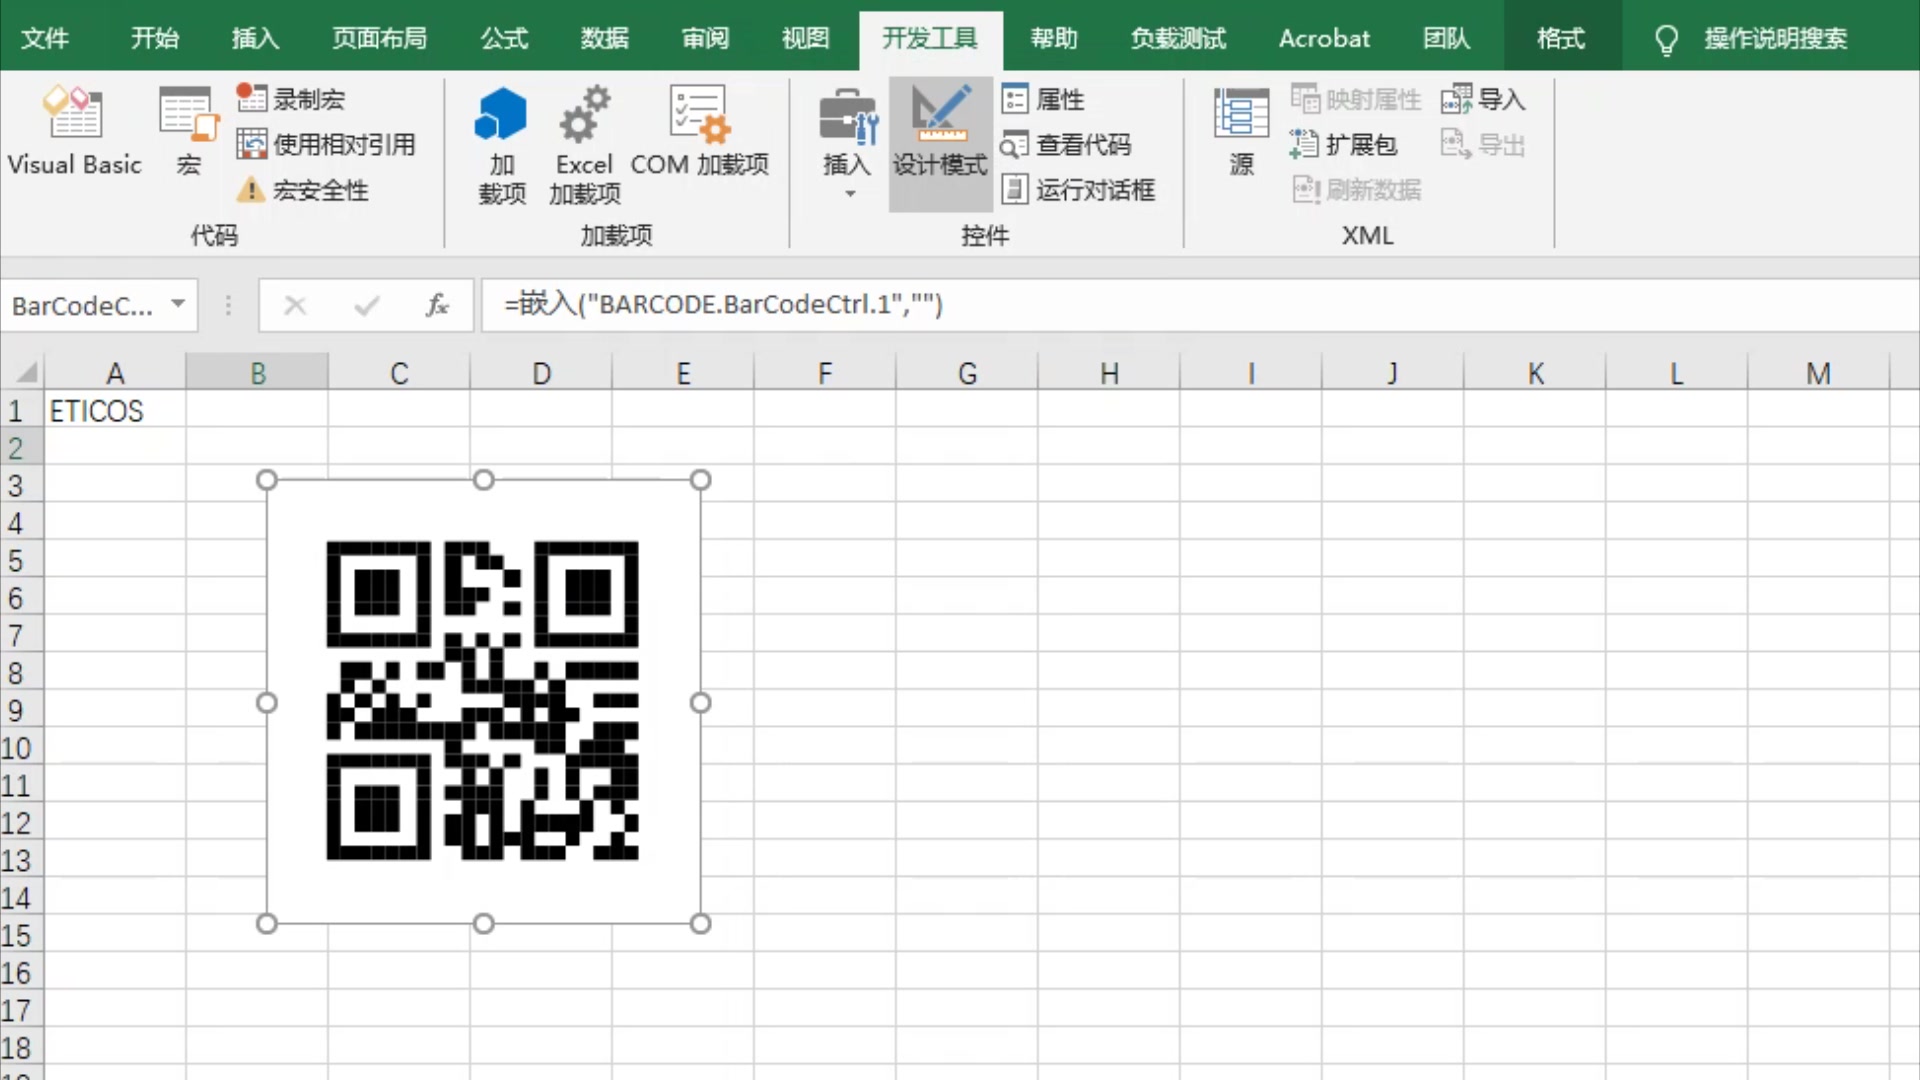Switch to the Acrobat tab

1324,38
